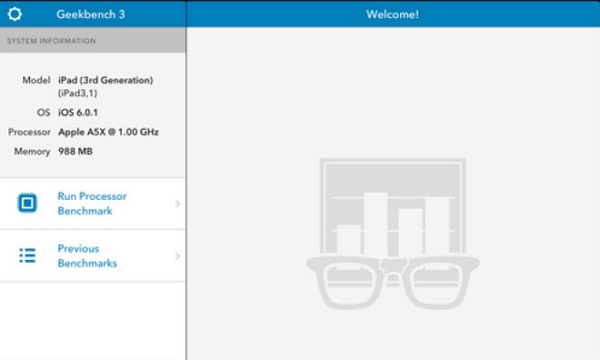Click the list icon beside Previous Benchmarks

tap(27, 256)
